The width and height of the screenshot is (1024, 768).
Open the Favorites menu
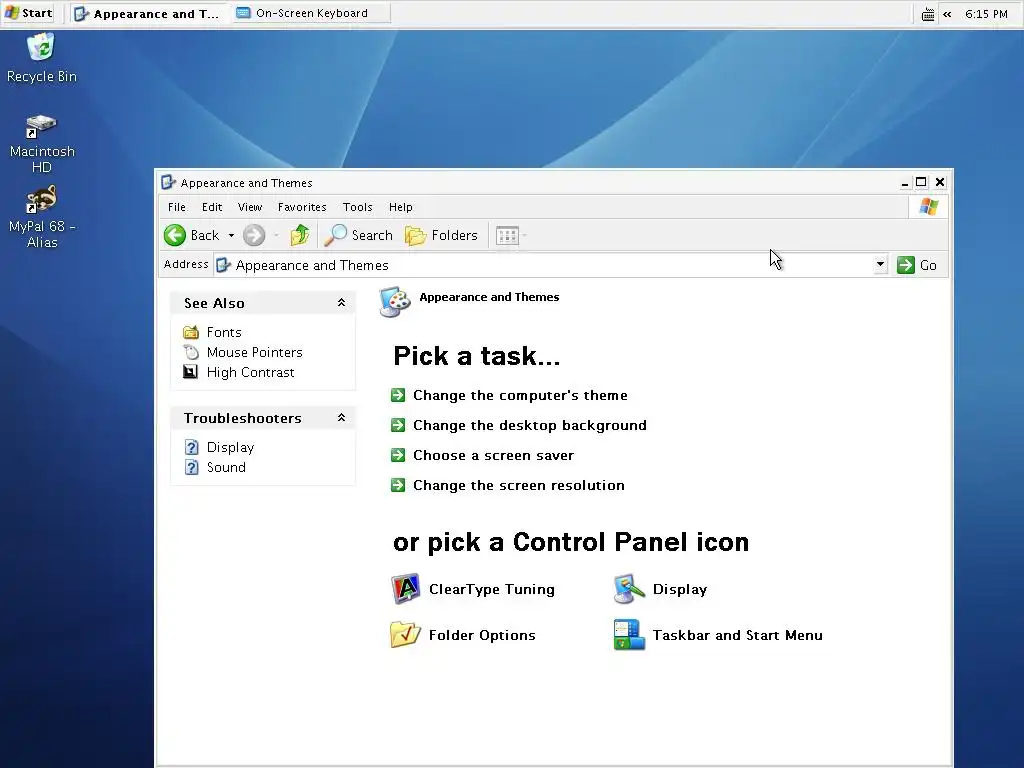tap(302, 207)
